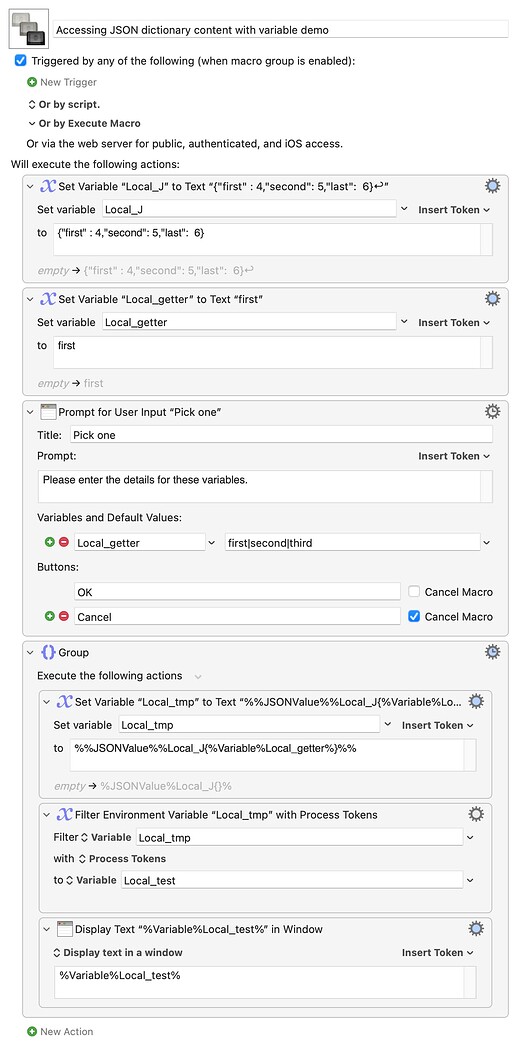
Task: Click the green plus beside New Action
Action: point(32,1031)
